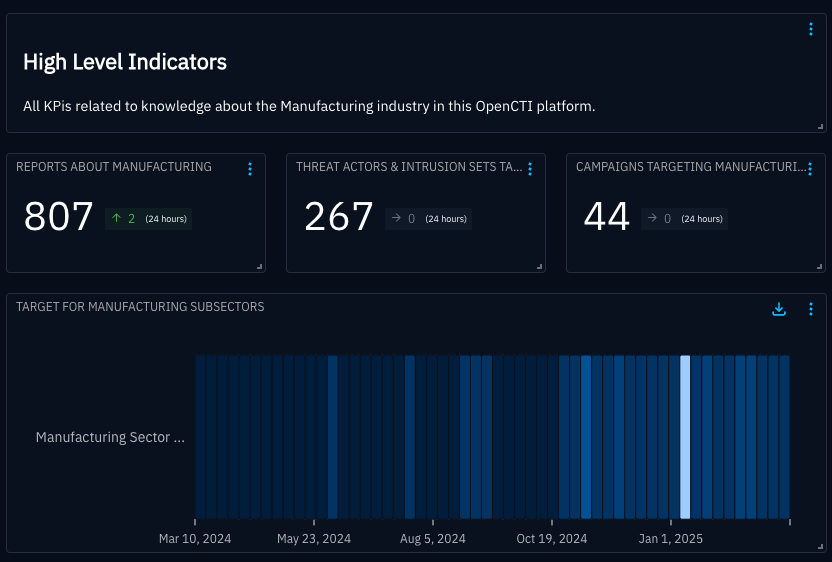Click resize handle of Manufacturing Subsectors heatmap widget
The image size is (832, 562).
(x=820, y=546)
